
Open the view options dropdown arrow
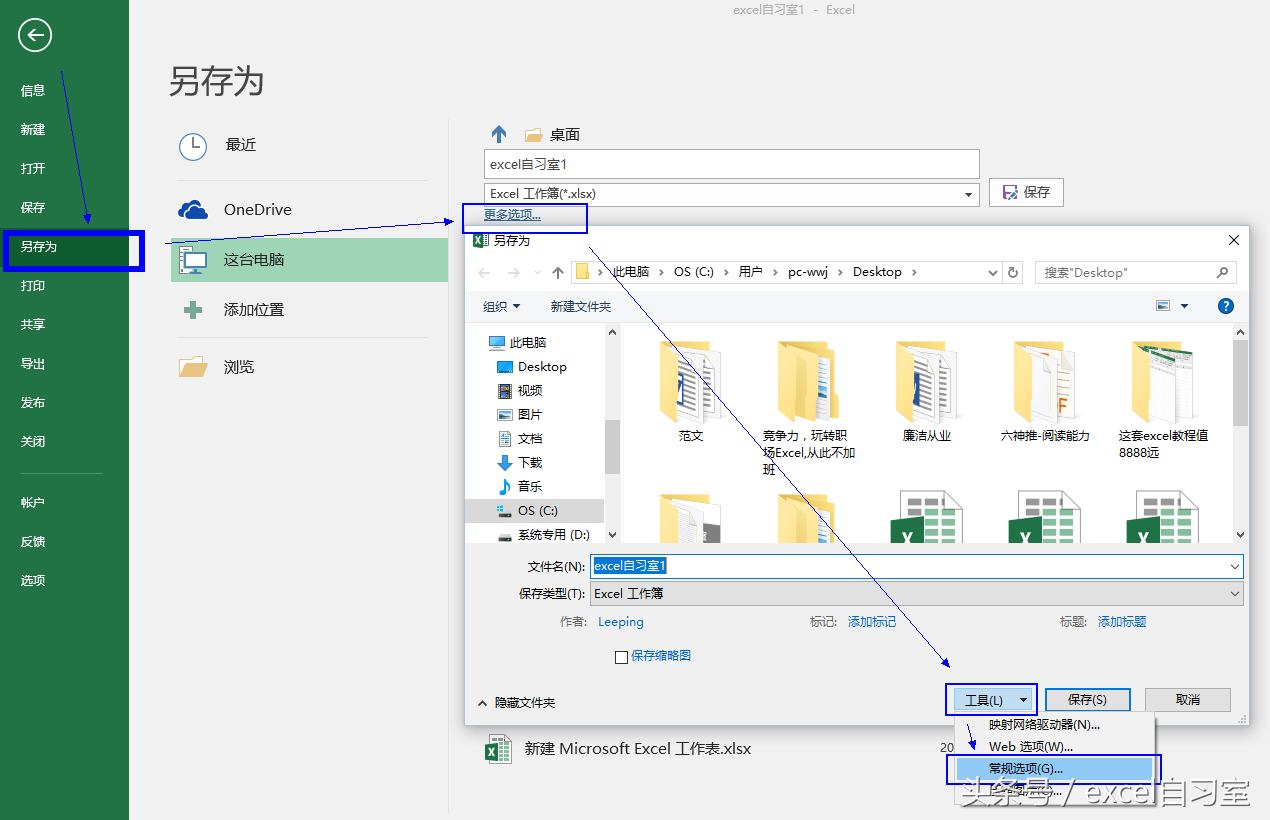tap(1185, 306)
